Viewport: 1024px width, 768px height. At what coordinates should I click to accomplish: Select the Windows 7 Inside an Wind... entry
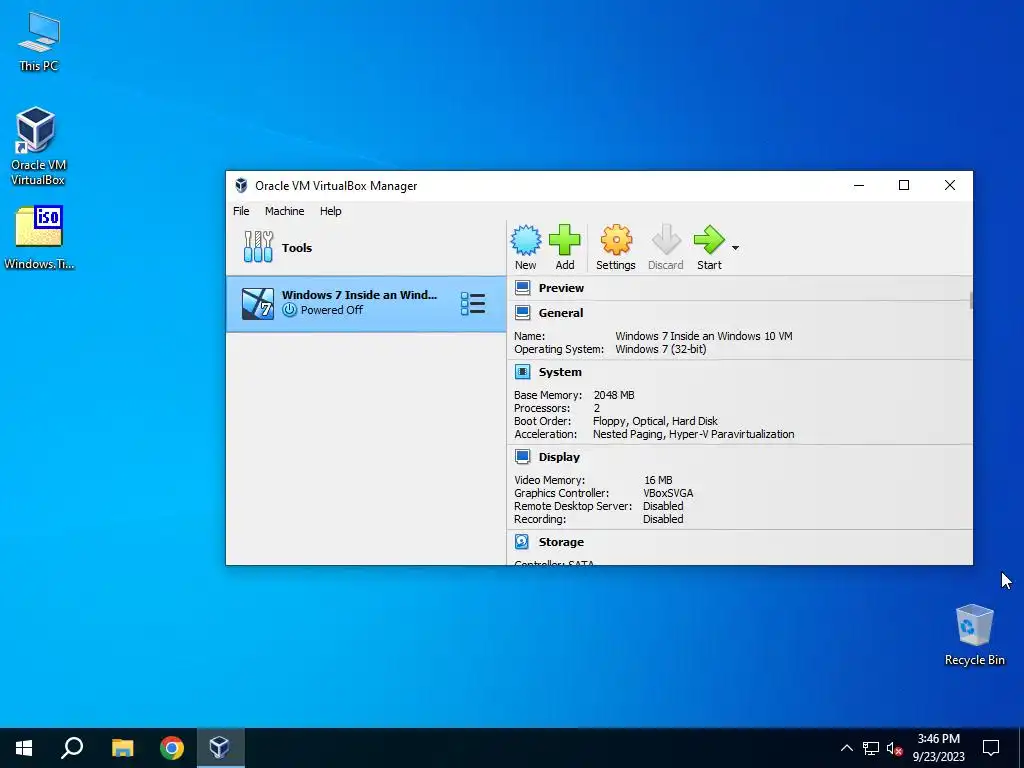366,304
